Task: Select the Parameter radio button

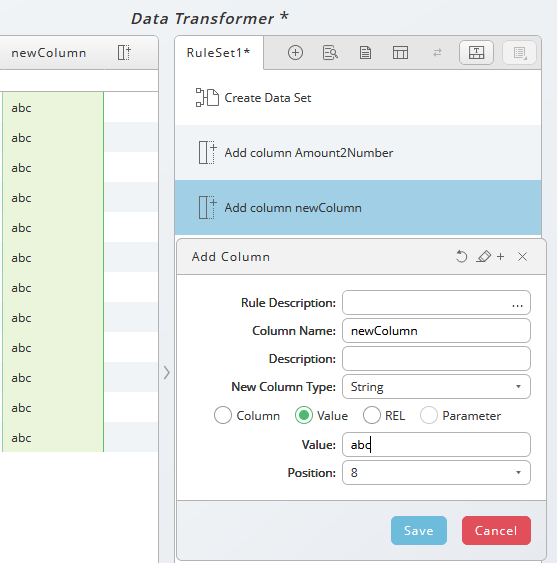Action: pos(429,415)
